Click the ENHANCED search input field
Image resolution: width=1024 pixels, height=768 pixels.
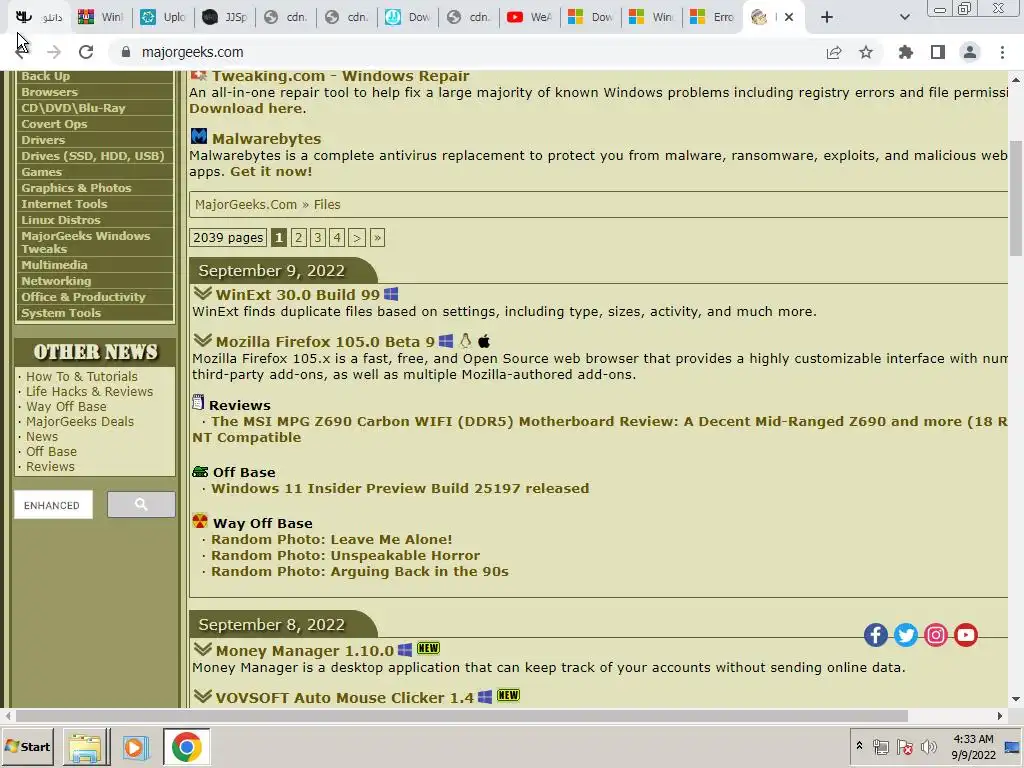point(53,505)
